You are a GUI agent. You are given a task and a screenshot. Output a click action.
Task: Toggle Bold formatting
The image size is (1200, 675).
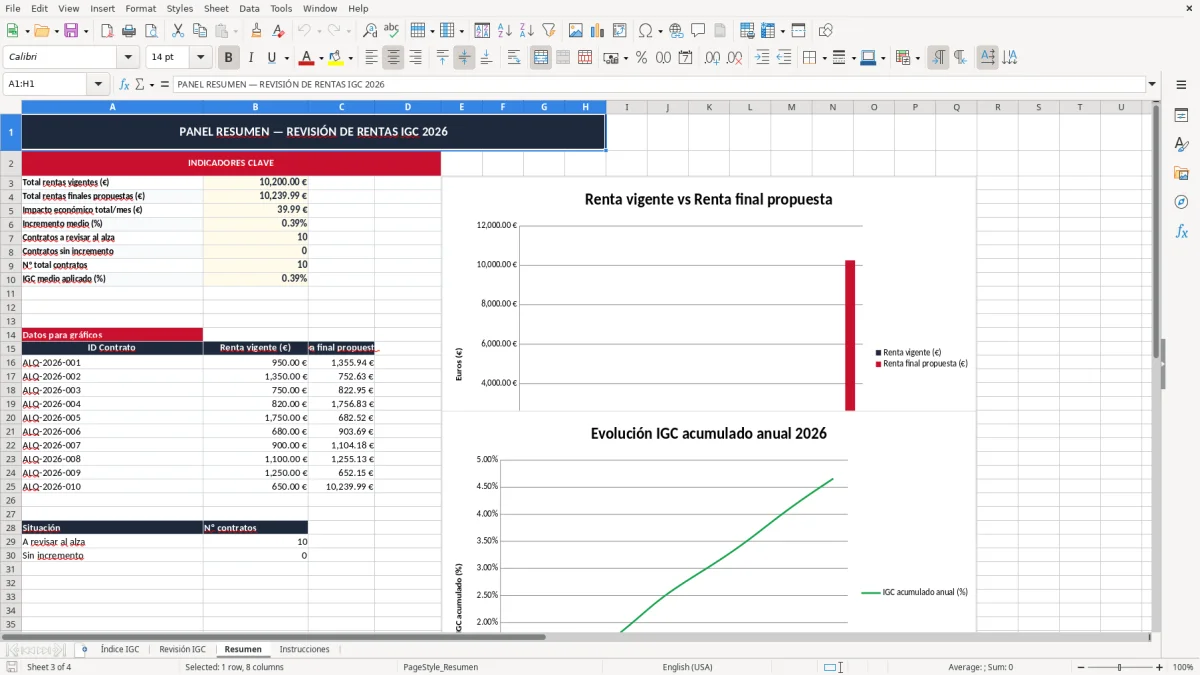click(x=229, y=58)
